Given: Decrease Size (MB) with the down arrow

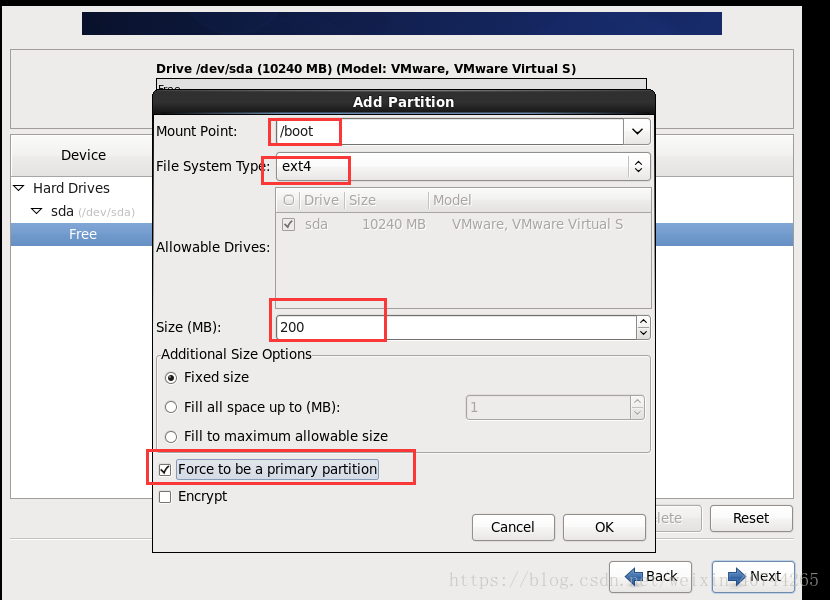Looking at the screenshot, I should pos(643,333).
